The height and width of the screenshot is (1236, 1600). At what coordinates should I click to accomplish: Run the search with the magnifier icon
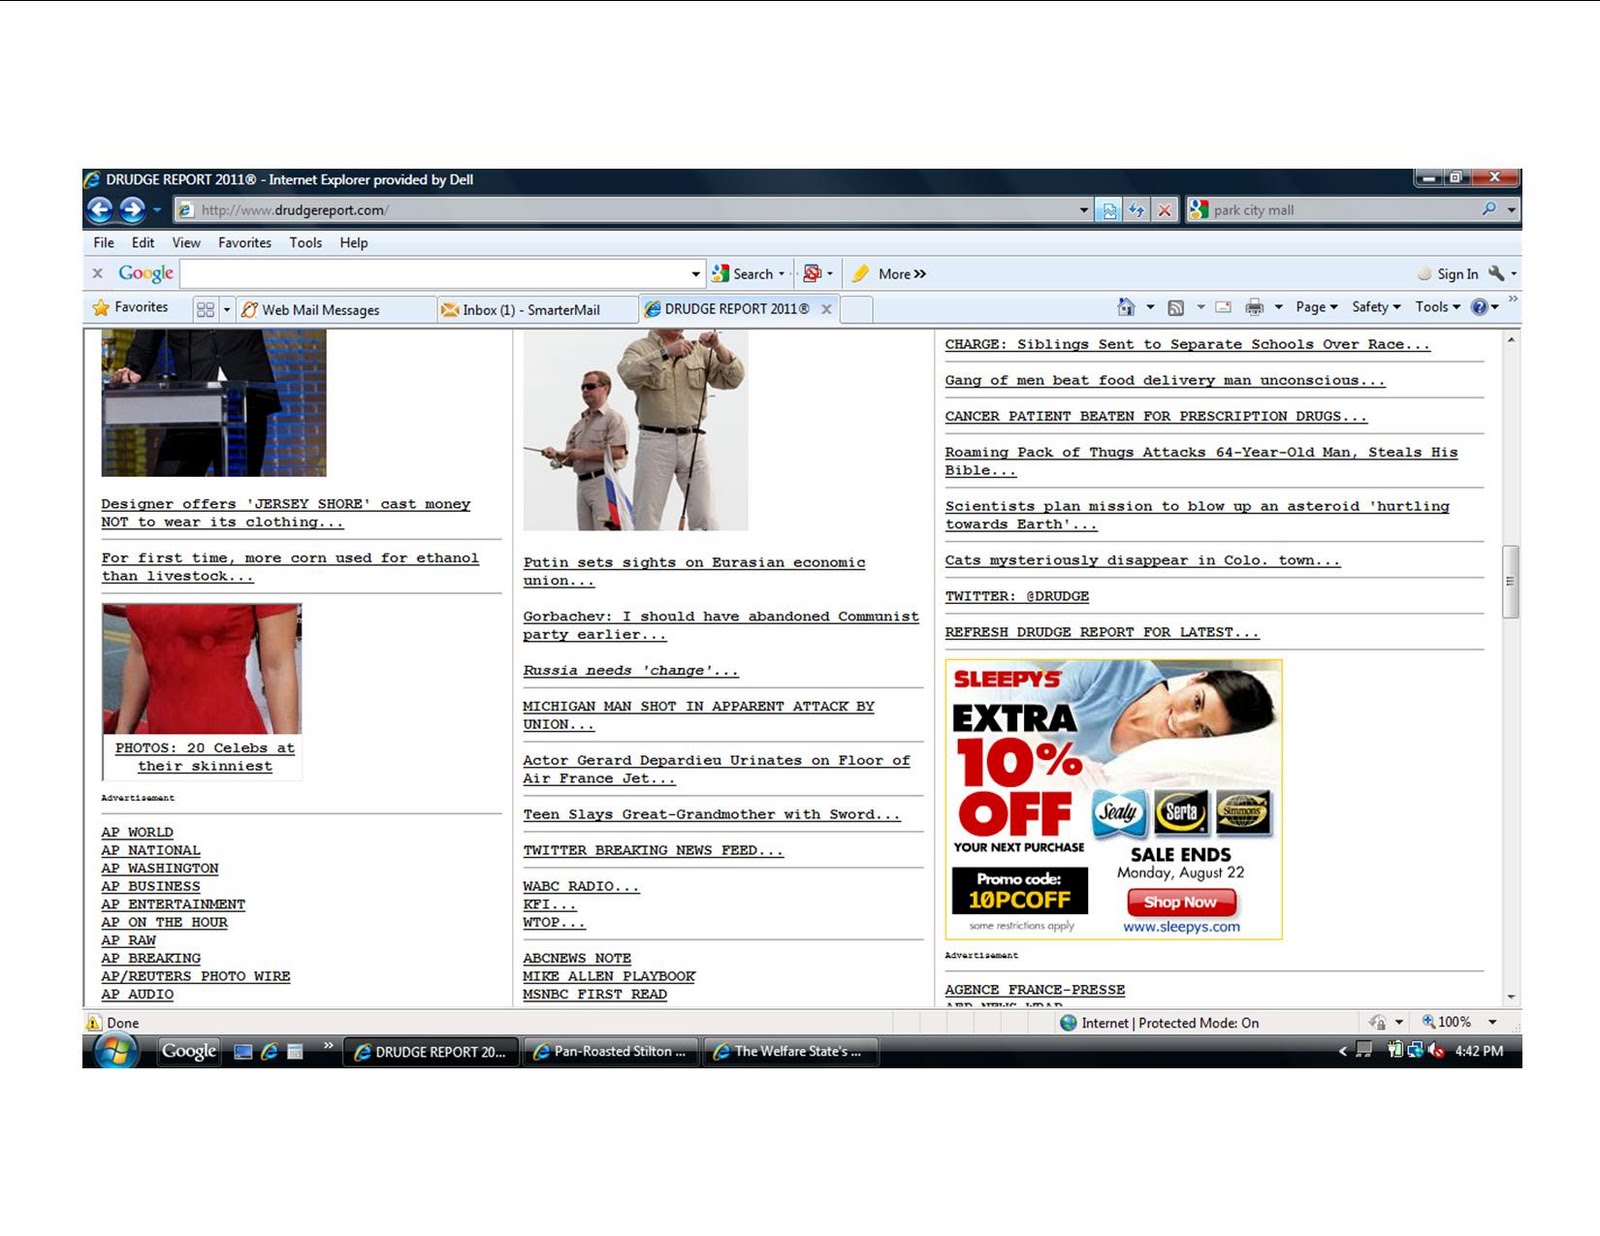1489,209
